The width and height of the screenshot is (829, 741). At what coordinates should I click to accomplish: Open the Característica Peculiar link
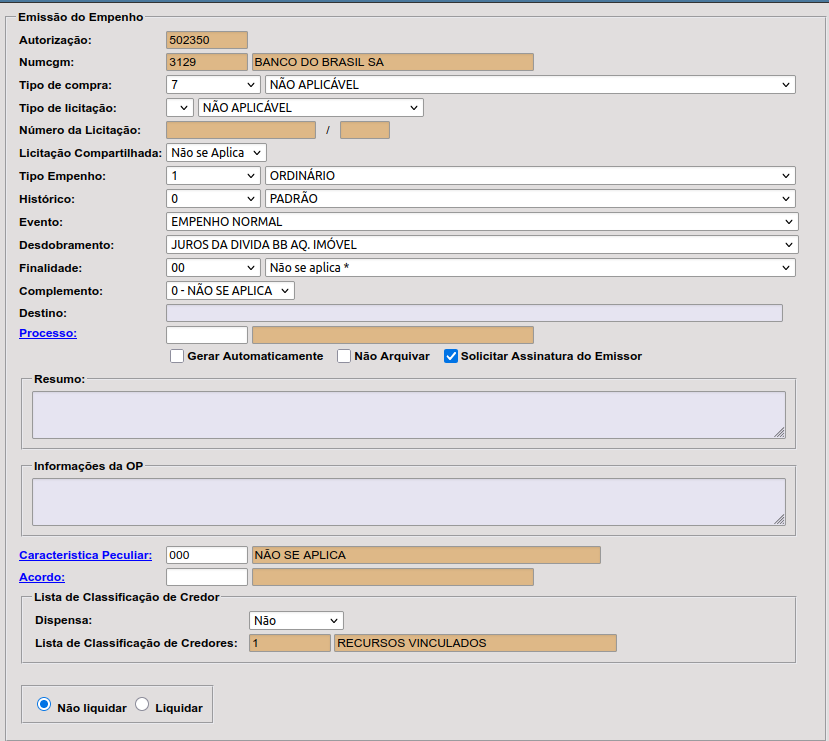click(x=85, y=555)
